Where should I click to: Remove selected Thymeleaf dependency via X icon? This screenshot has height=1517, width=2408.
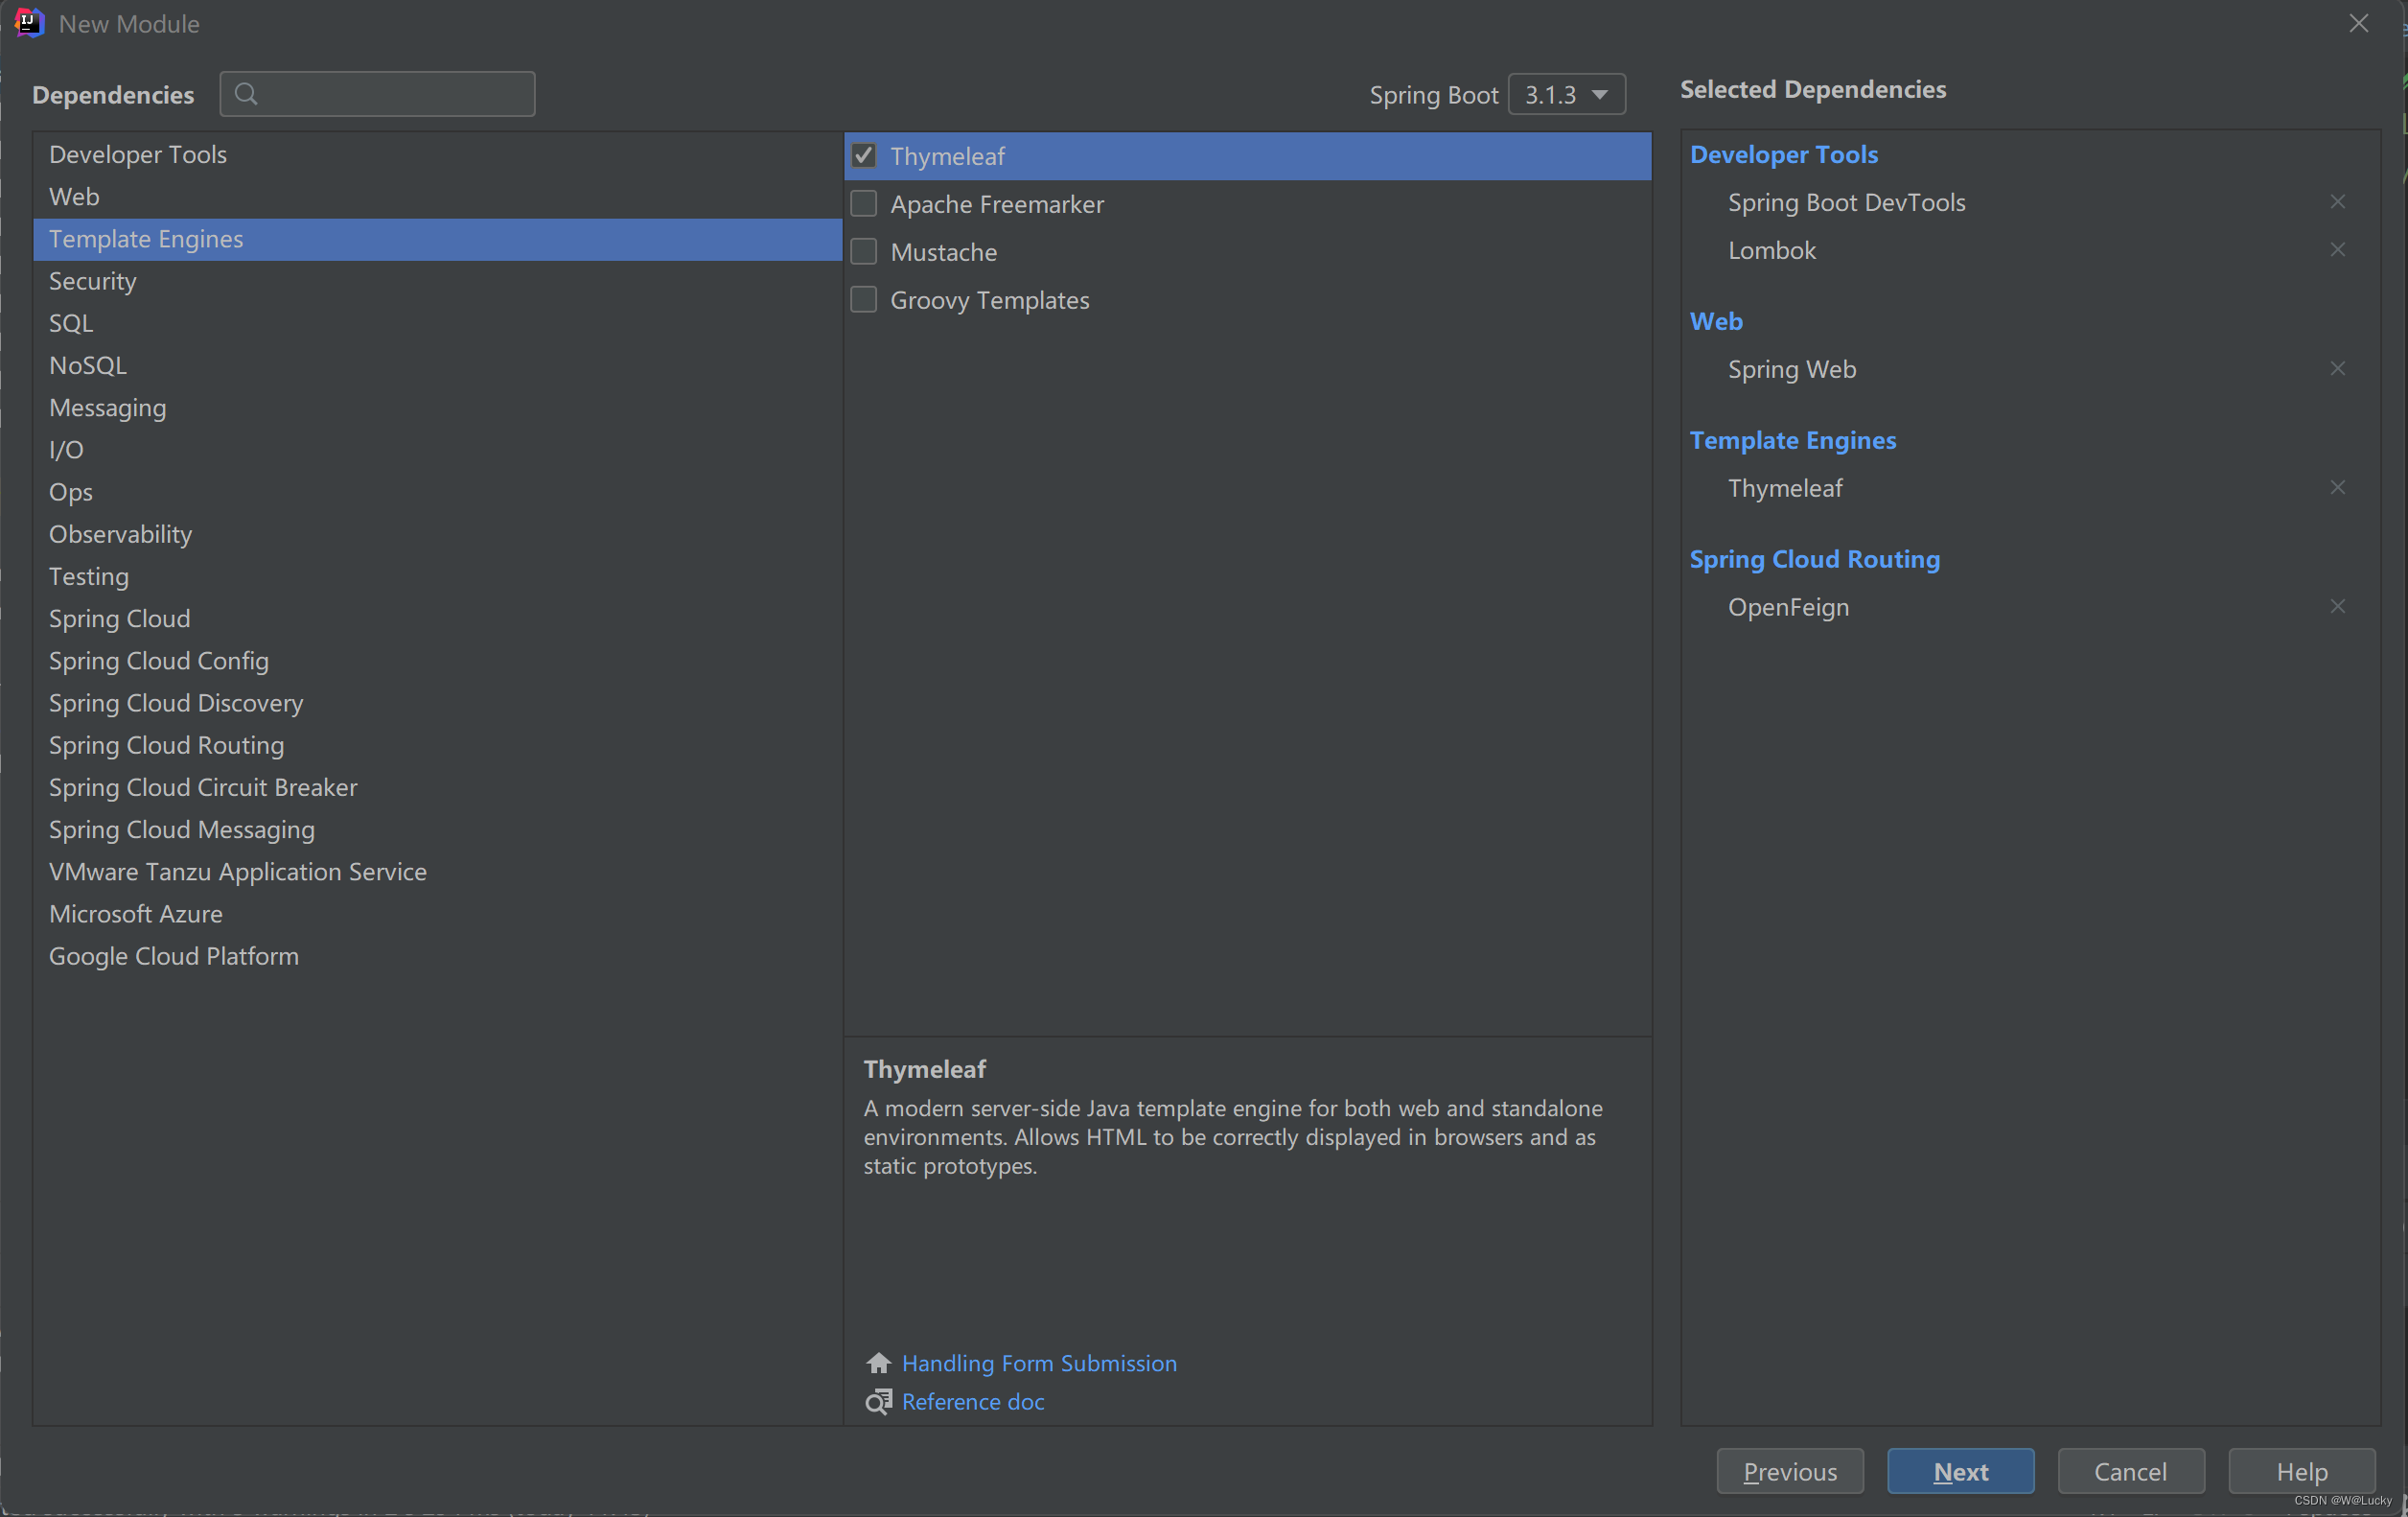[2337, 488]
